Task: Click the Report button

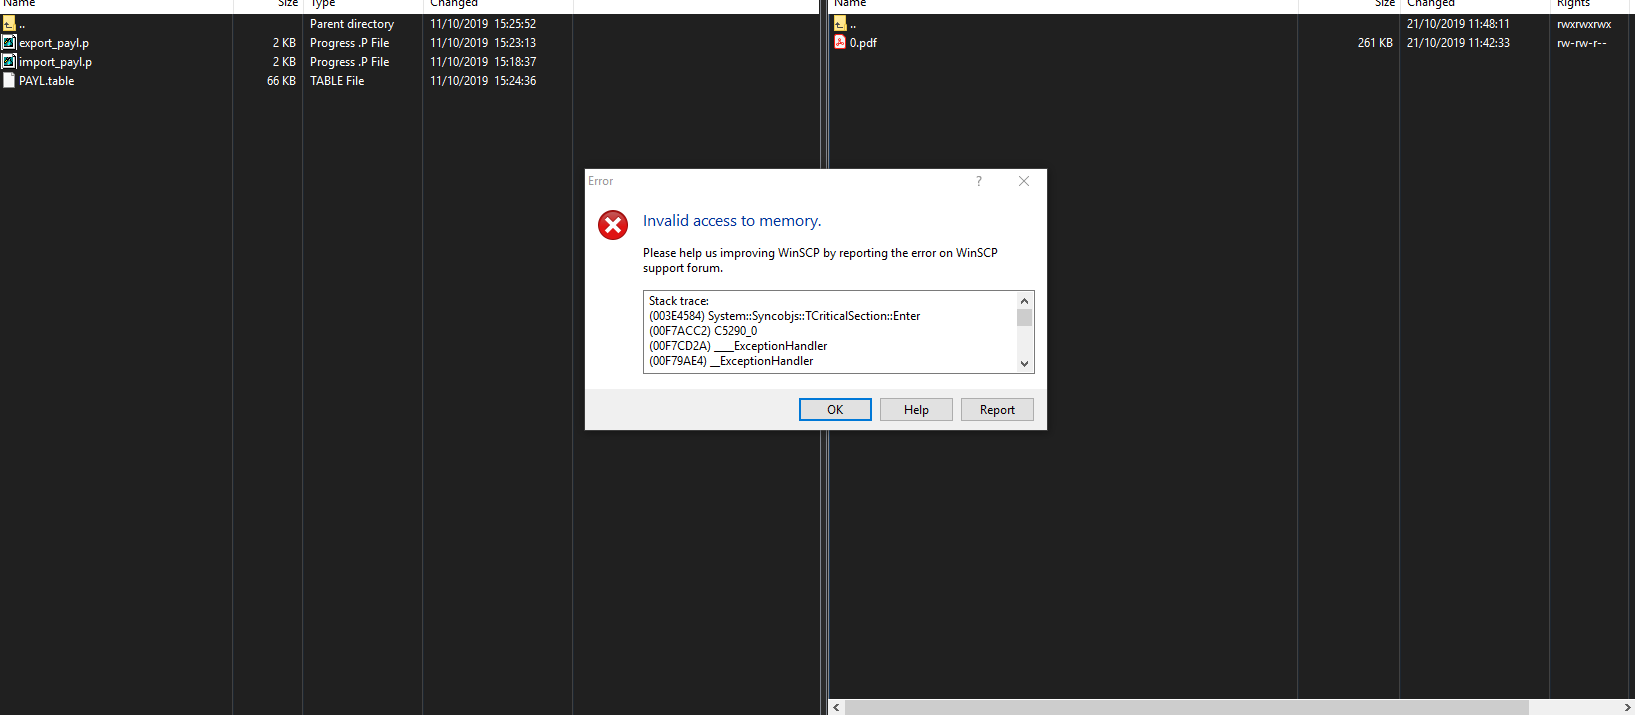Action: coord(997,410)
